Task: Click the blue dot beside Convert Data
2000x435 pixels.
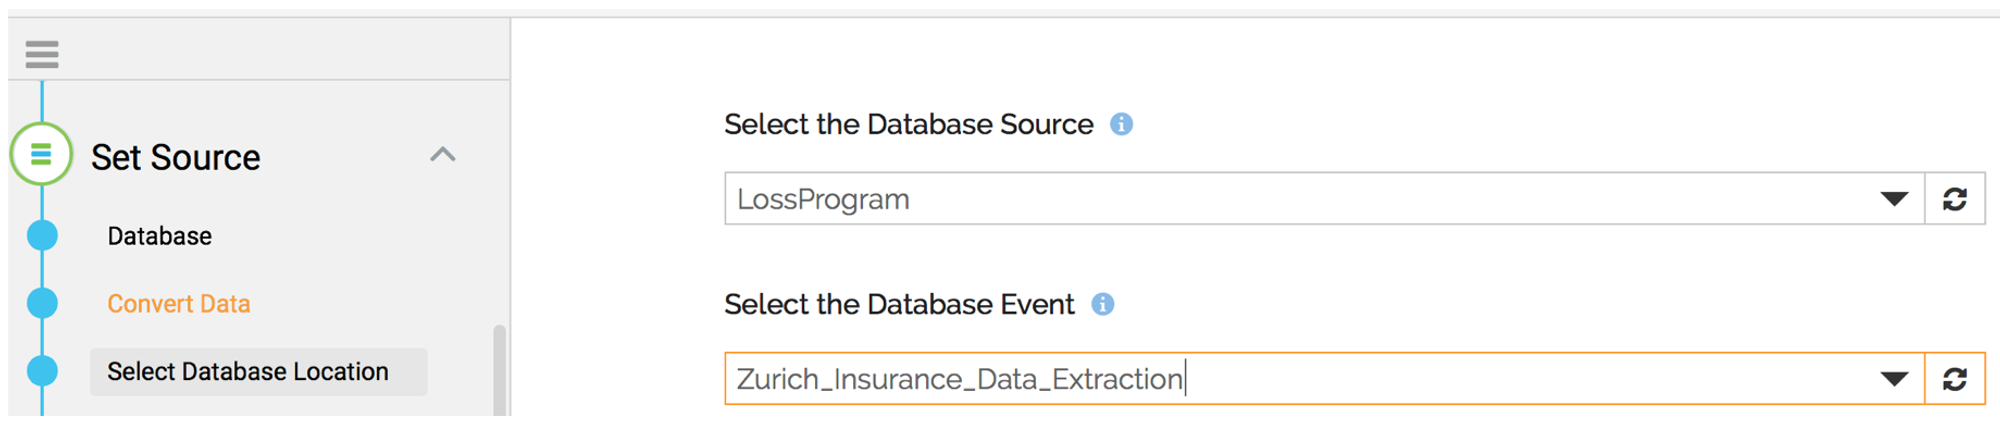Action: point(42,303)
